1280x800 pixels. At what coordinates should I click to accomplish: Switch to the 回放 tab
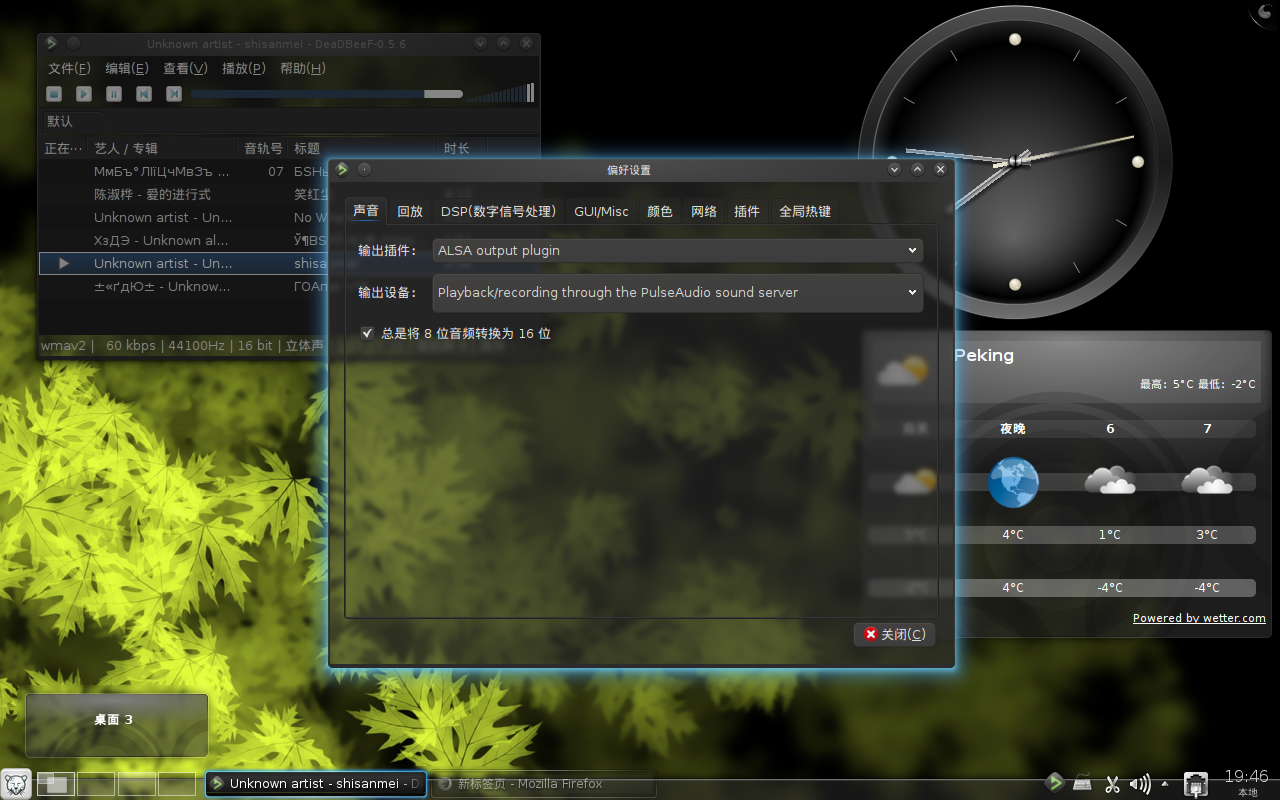pos(410,211)
